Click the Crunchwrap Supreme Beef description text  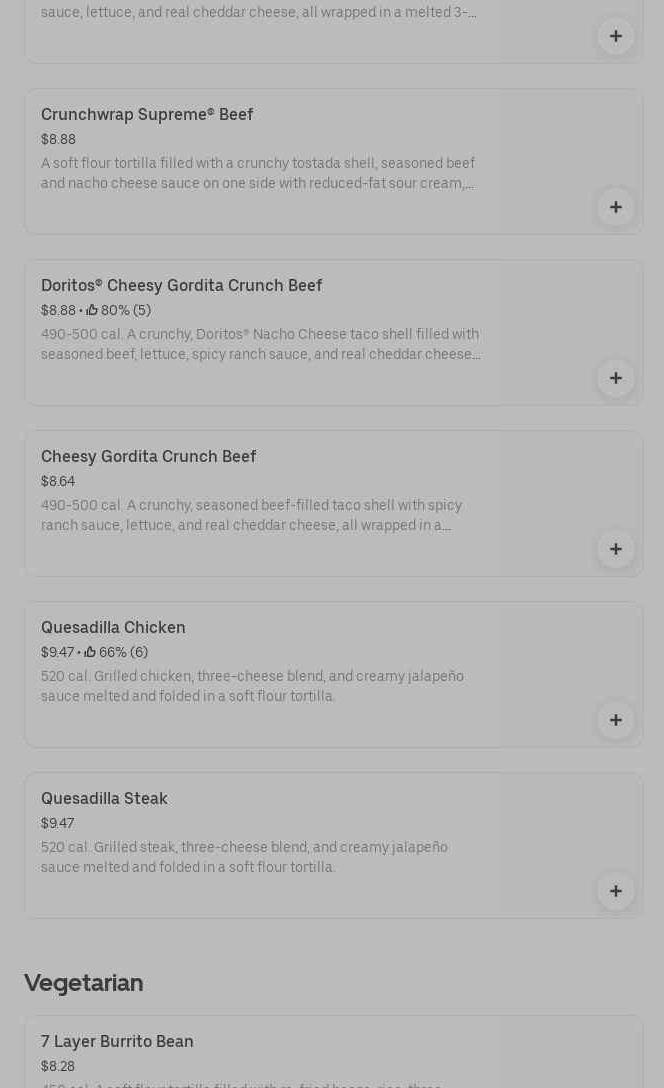(258, 173)
